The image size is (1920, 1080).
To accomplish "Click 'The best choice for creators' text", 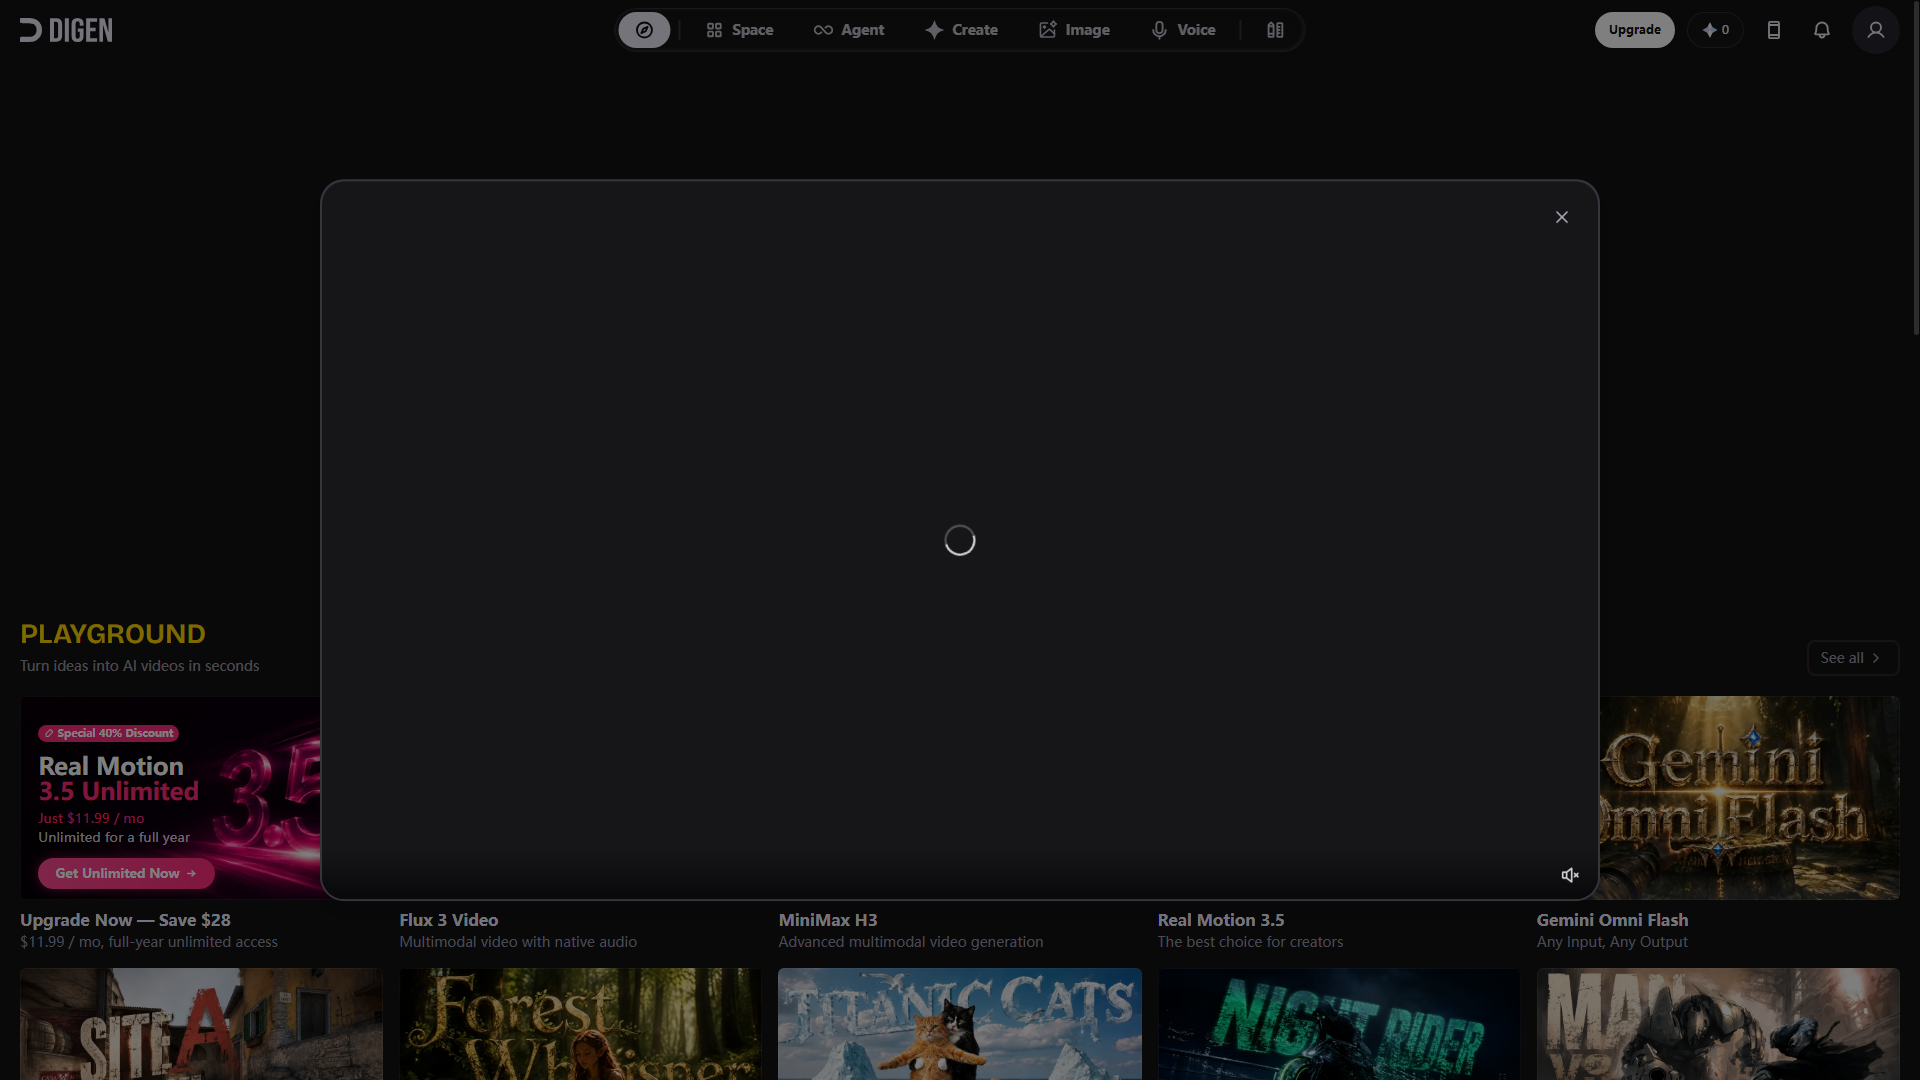I will point(1250,942).
